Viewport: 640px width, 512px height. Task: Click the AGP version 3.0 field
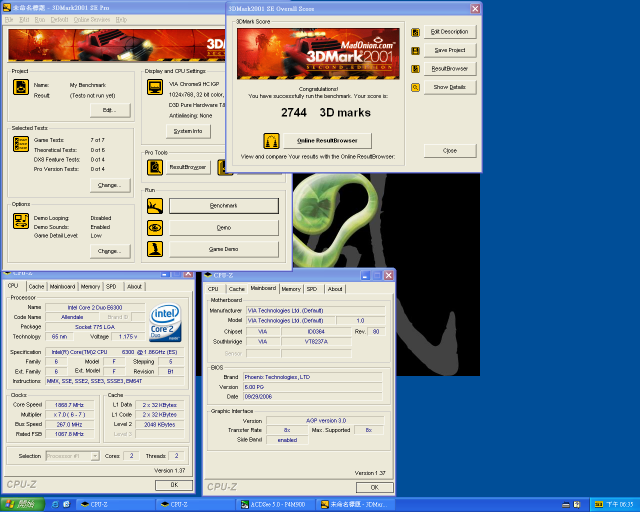click(x=325, y=421)
